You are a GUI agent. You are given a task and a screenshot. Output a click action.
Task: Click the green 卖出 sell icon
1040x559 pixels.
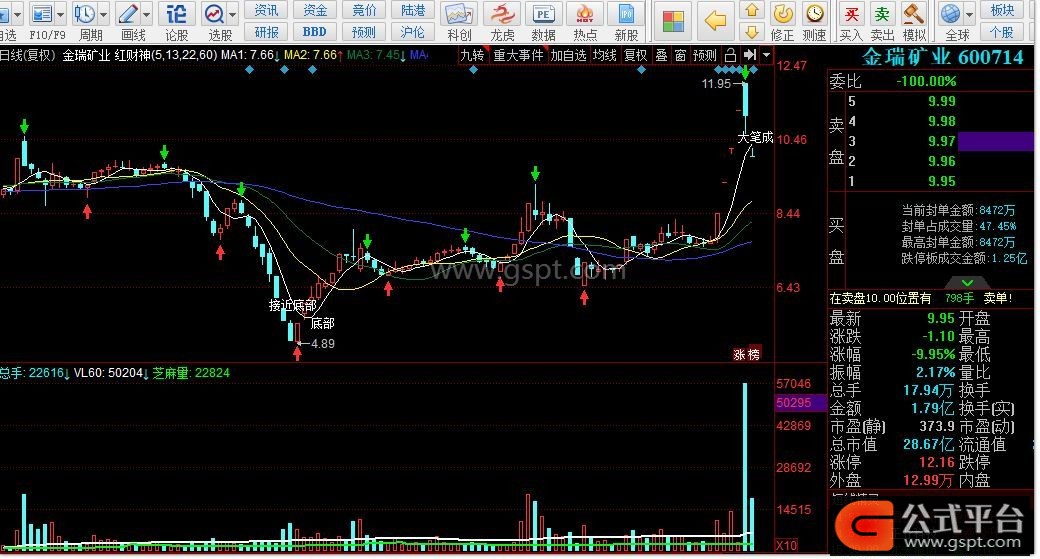coord(881,14)
